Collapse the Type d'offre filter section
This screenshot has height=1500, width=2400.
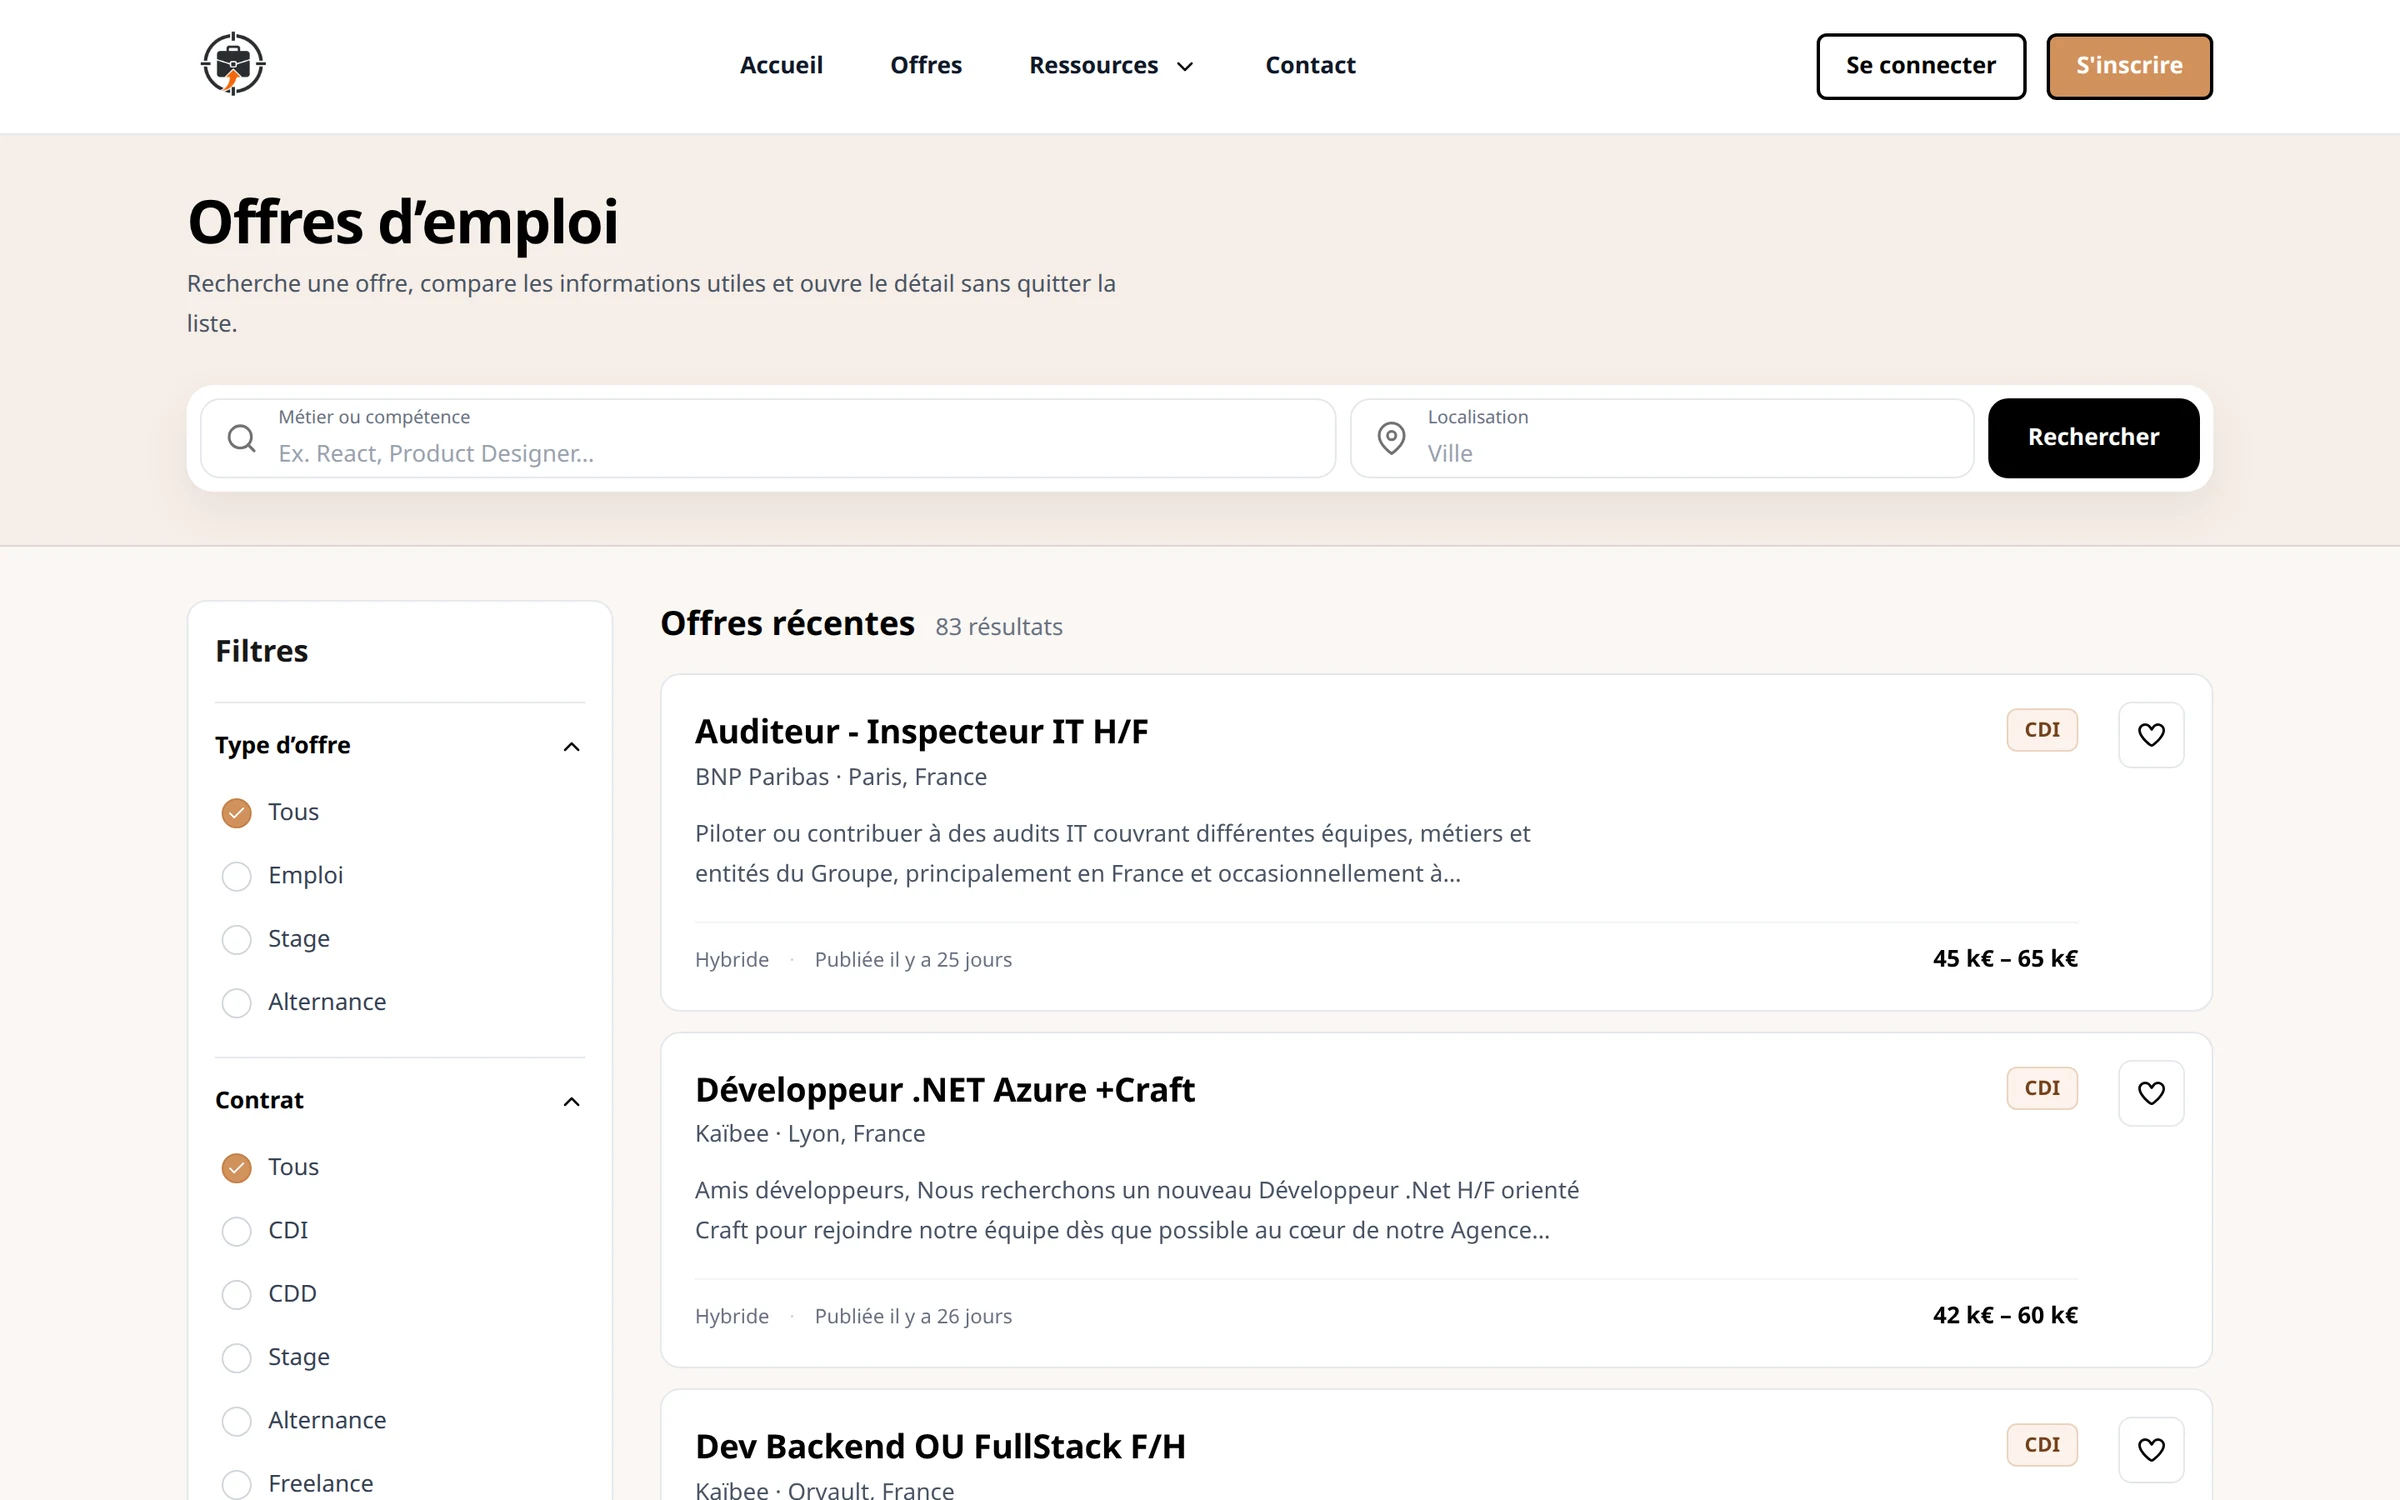[x=571, y=746]
